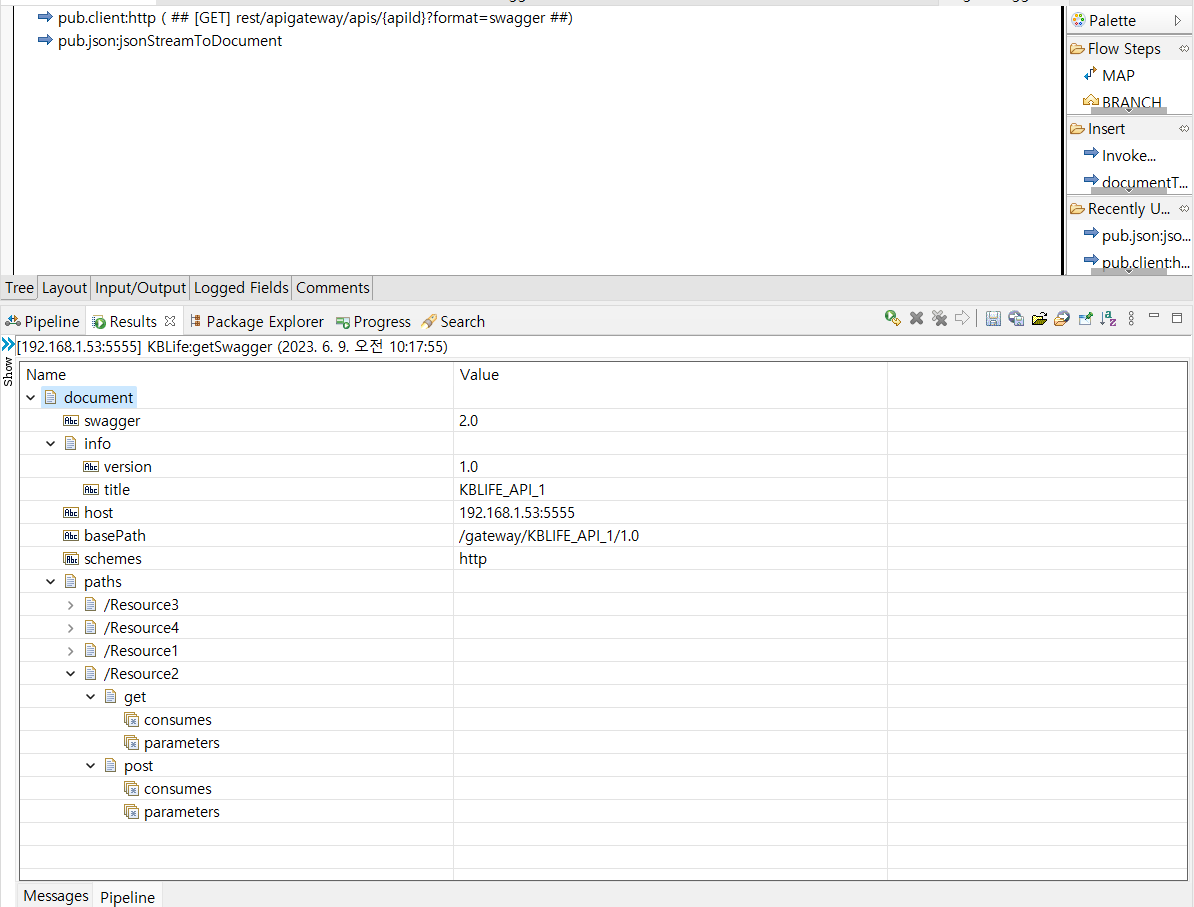Open the Package Explorer tab
Screen dimensions: 1194x907
tap(264, 322)
